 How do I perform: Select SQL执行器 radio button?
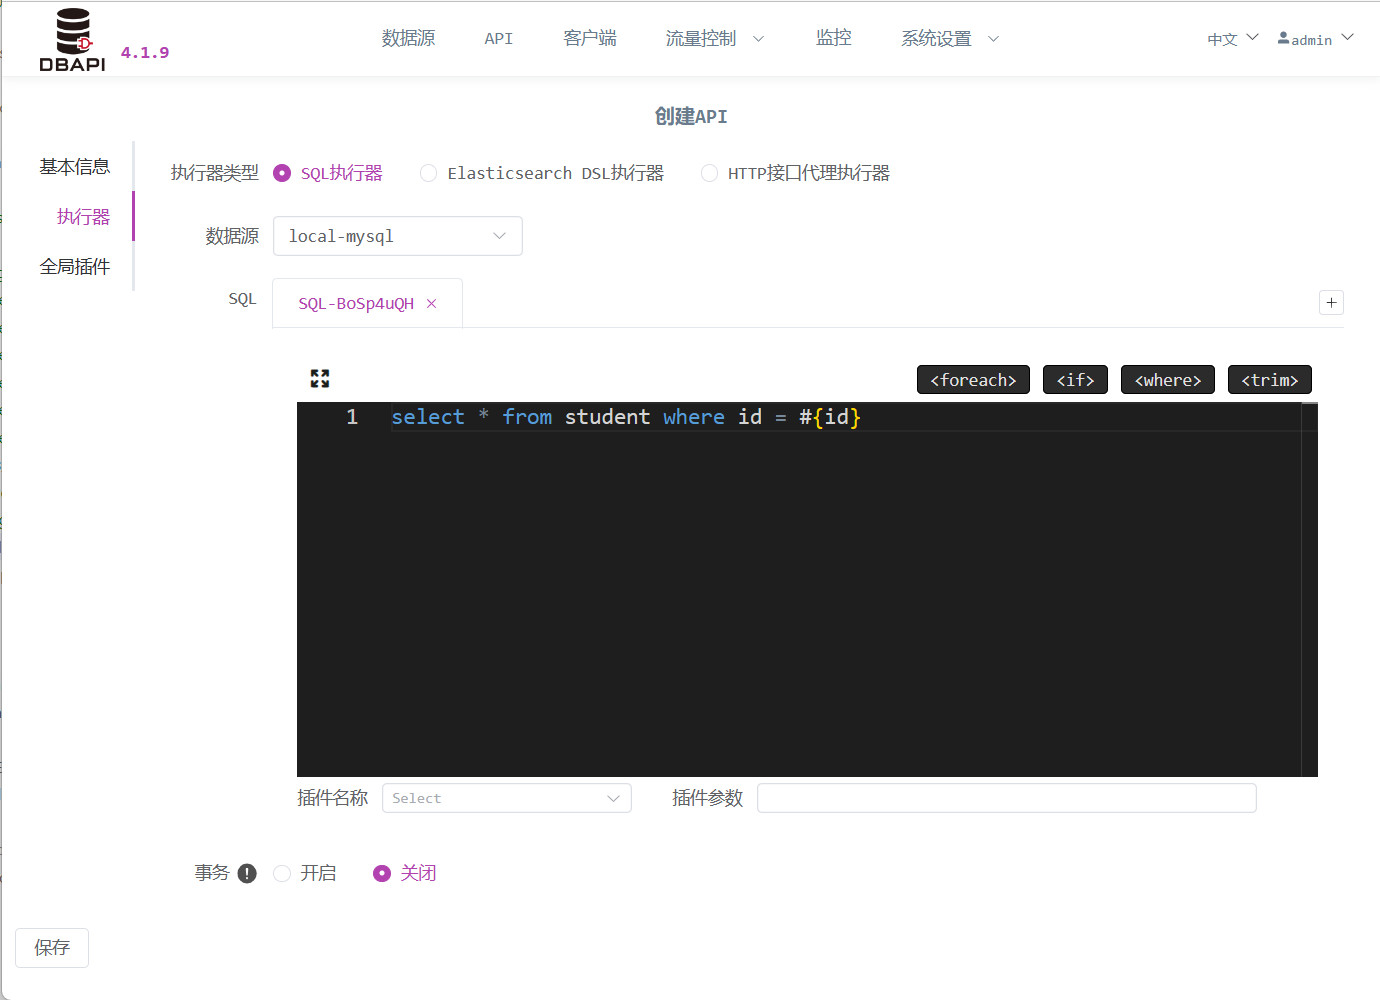pyautogui.click(x=282, y=173)
